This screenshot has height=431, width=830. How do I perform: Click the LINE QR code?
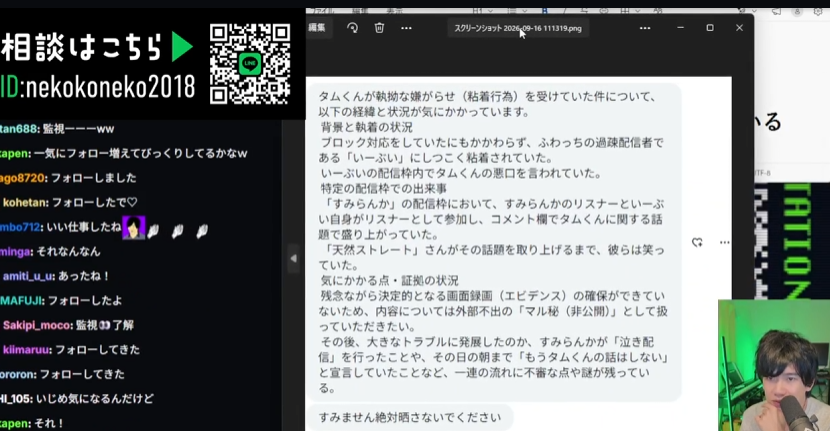coord(250,64)
